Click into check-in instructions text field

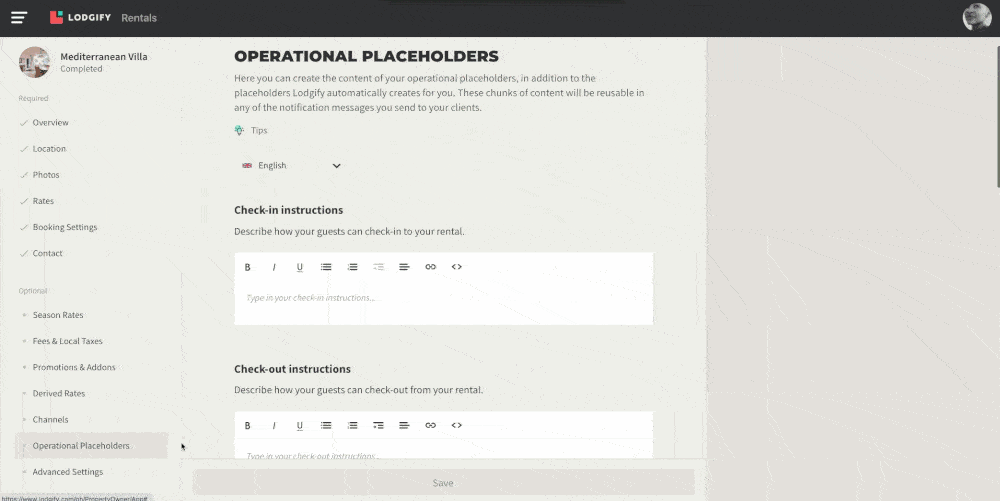click(443, 303)
